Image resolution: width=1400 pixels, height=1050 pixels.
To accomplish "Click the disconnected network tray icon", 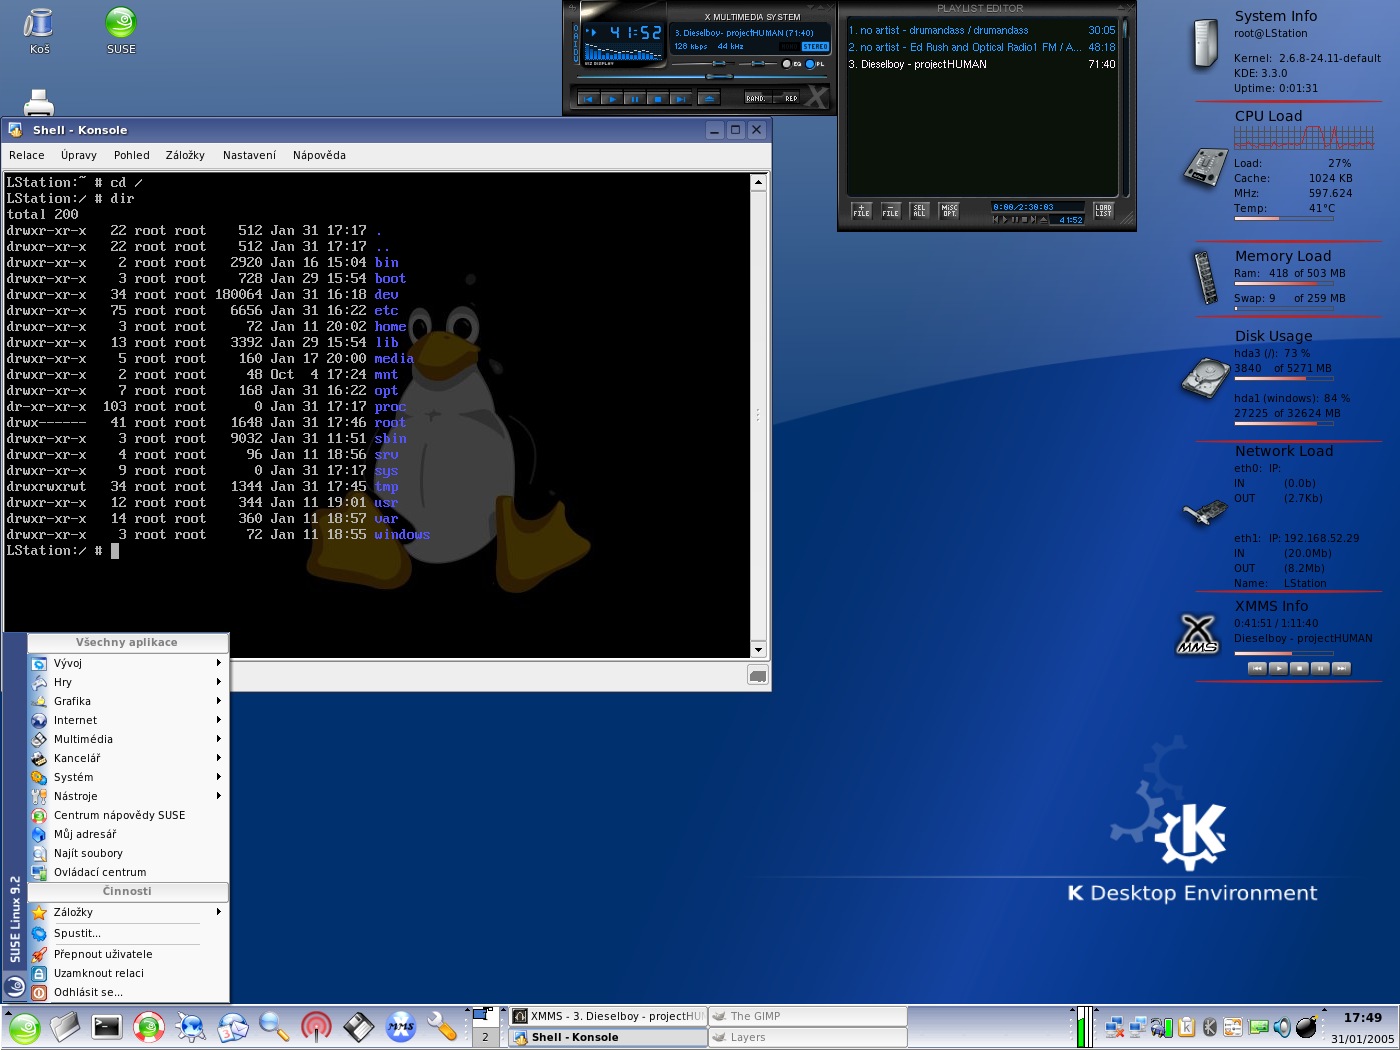I will [x=1115, y=1027].
